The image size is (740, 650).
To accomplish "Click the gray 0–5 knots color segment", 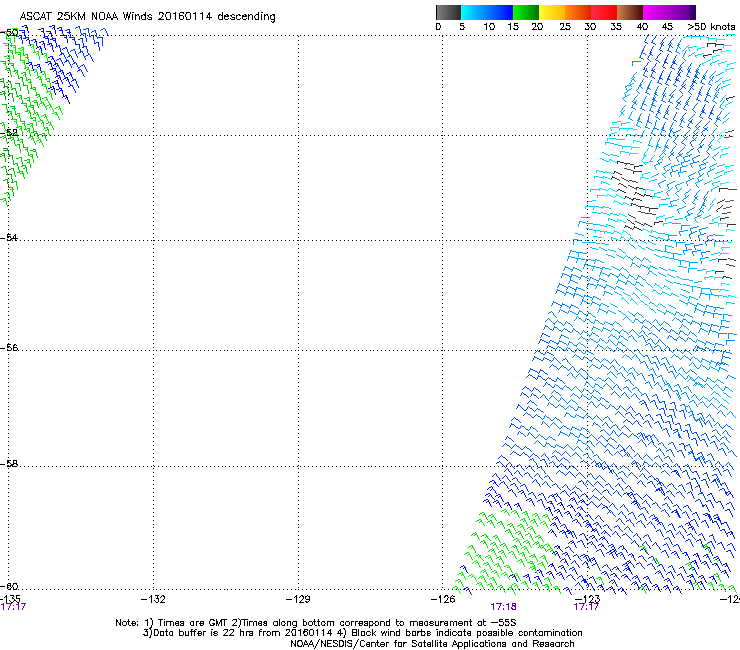I will 448,12.
